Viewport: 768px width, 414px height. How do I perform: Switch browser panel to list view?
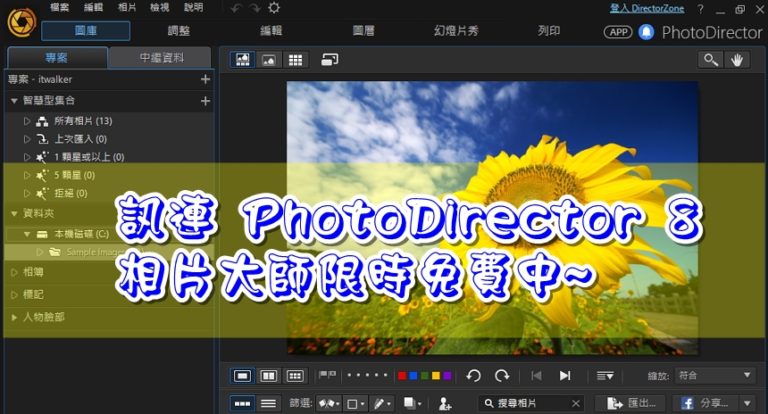268,403
